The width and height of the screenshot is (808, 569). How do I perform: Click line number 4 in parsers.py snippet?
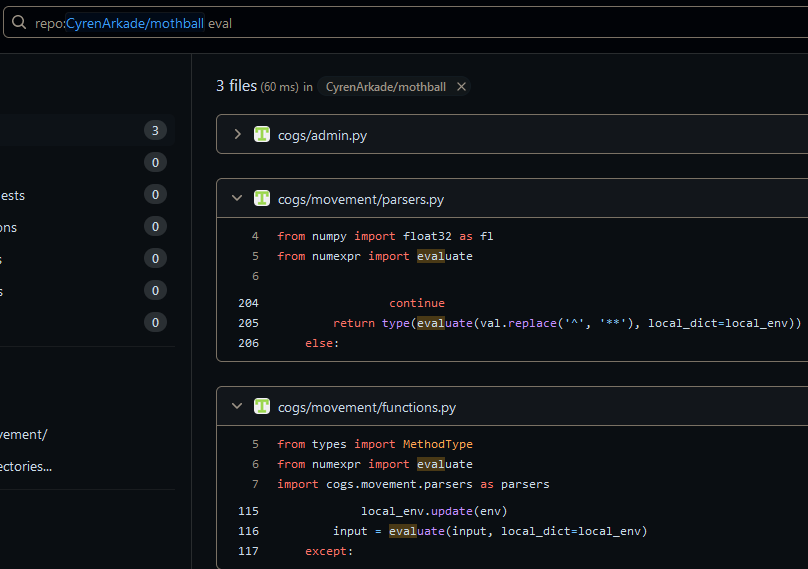pos(254,236)
